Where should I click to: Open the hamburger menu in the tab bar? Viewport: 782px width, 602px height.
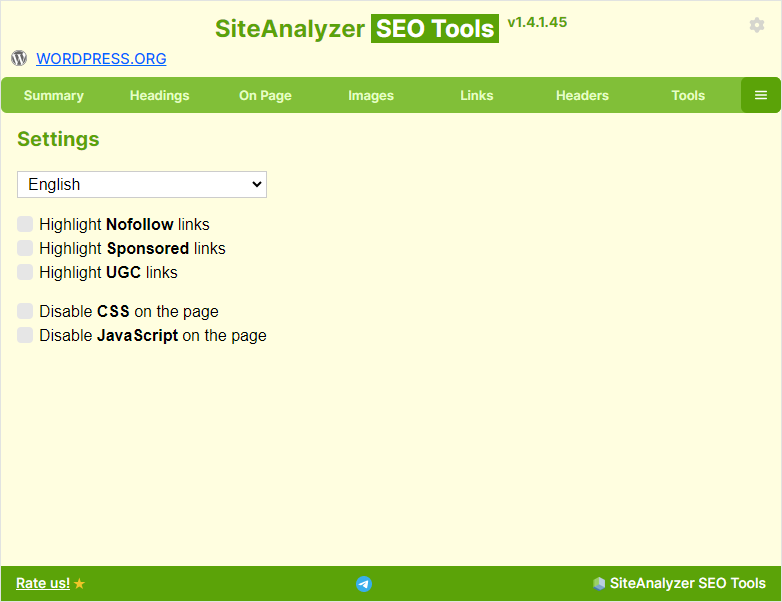(x=761, y=95)
